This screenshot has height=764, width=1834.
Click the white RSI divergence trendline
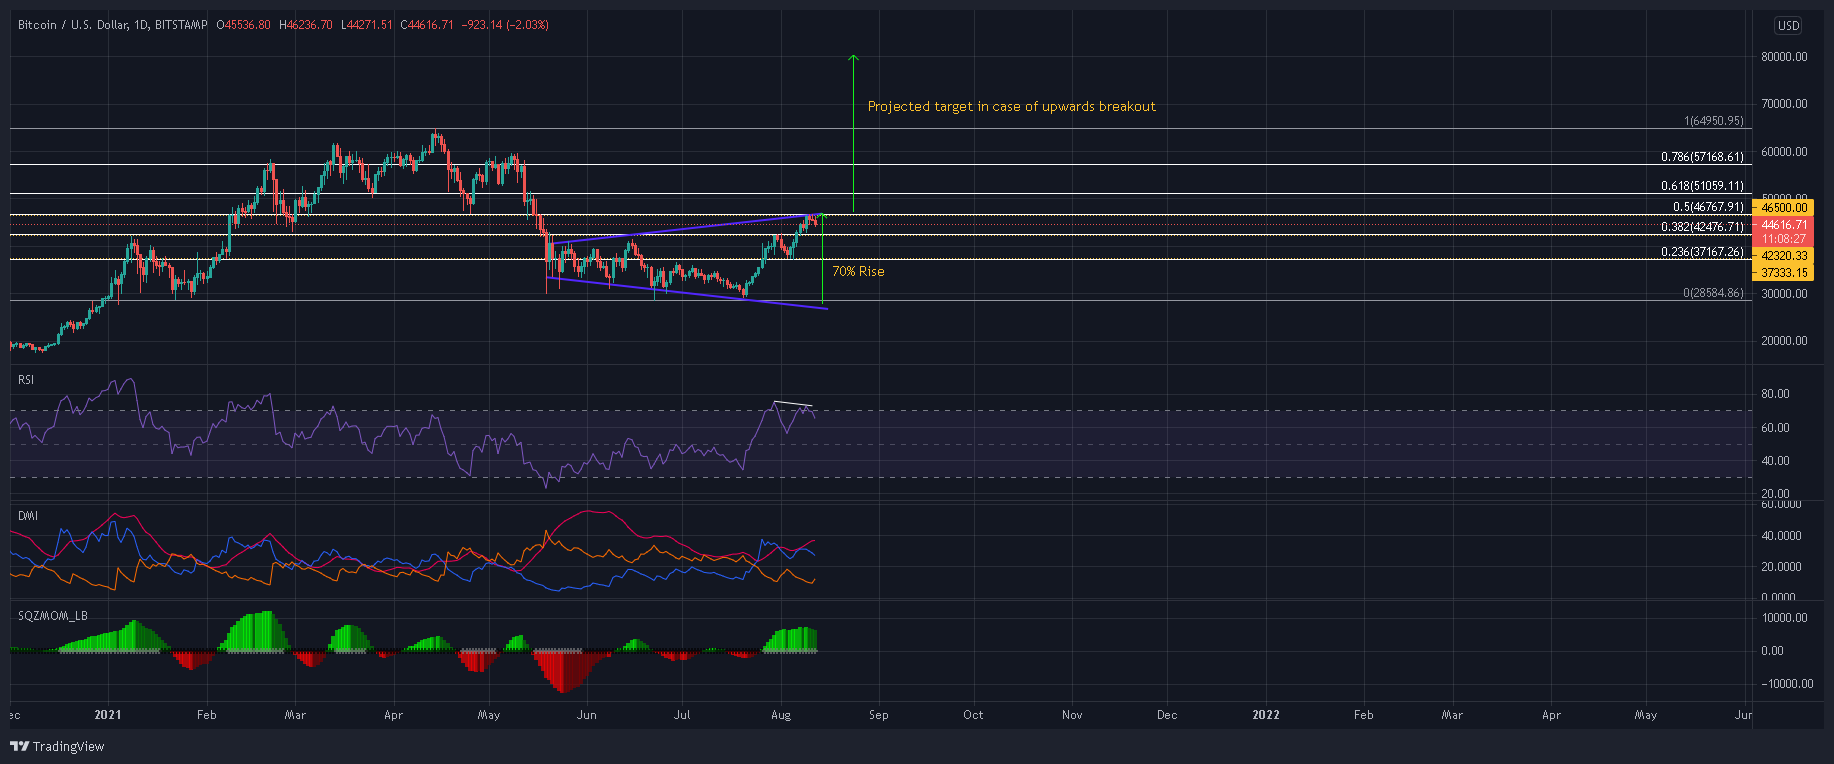pyautogui.click(x=793, y=404)
